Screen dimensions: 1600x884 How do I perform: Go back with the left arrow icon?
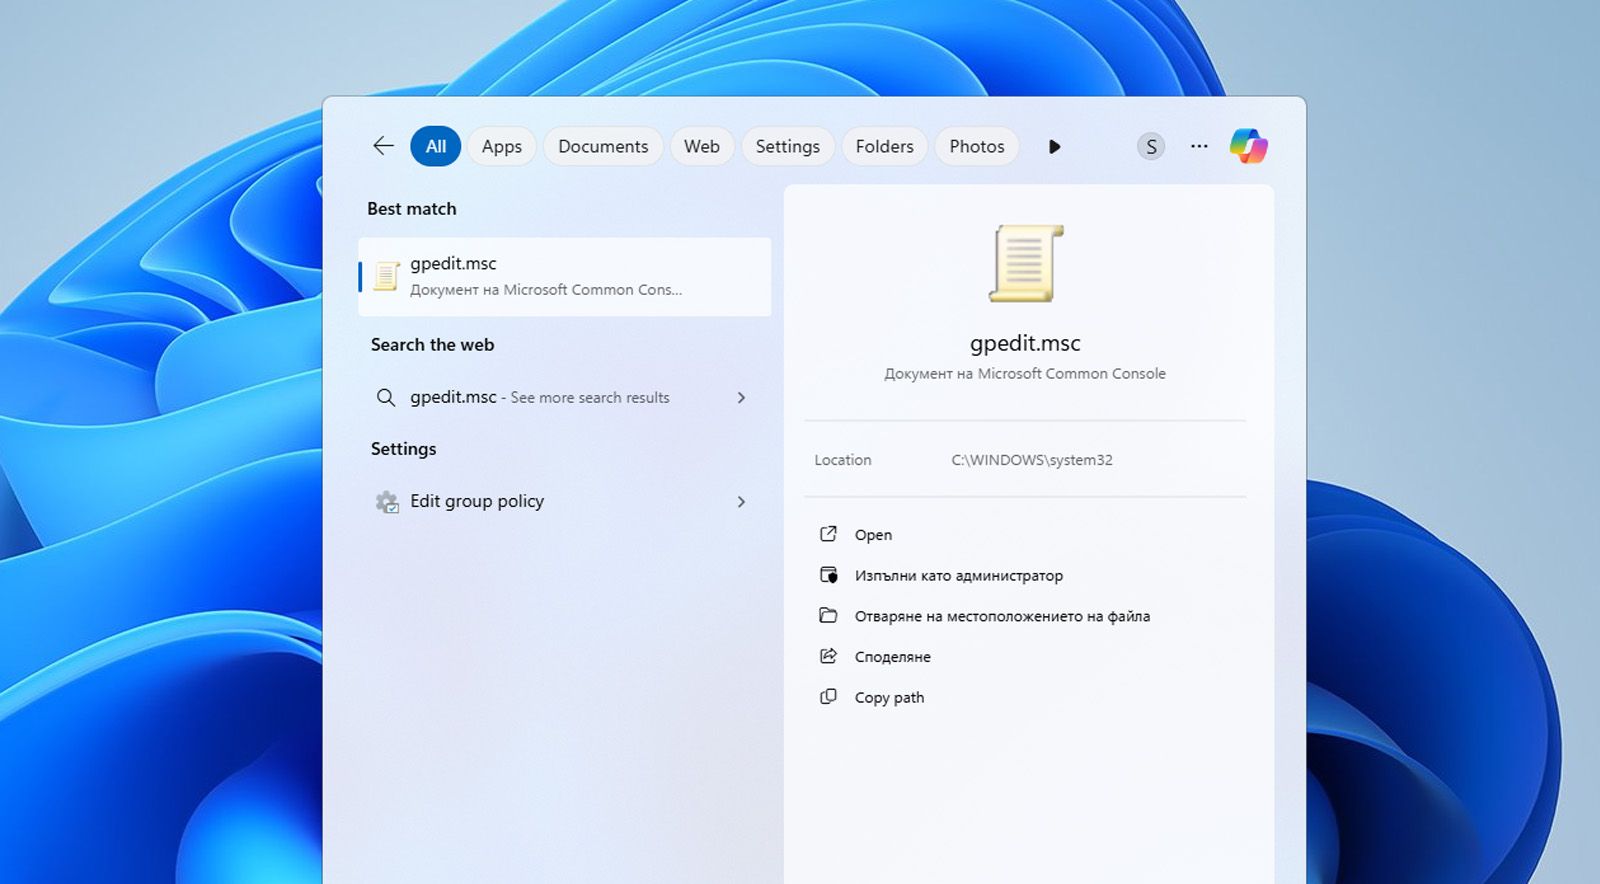click(x=383, y=146)
